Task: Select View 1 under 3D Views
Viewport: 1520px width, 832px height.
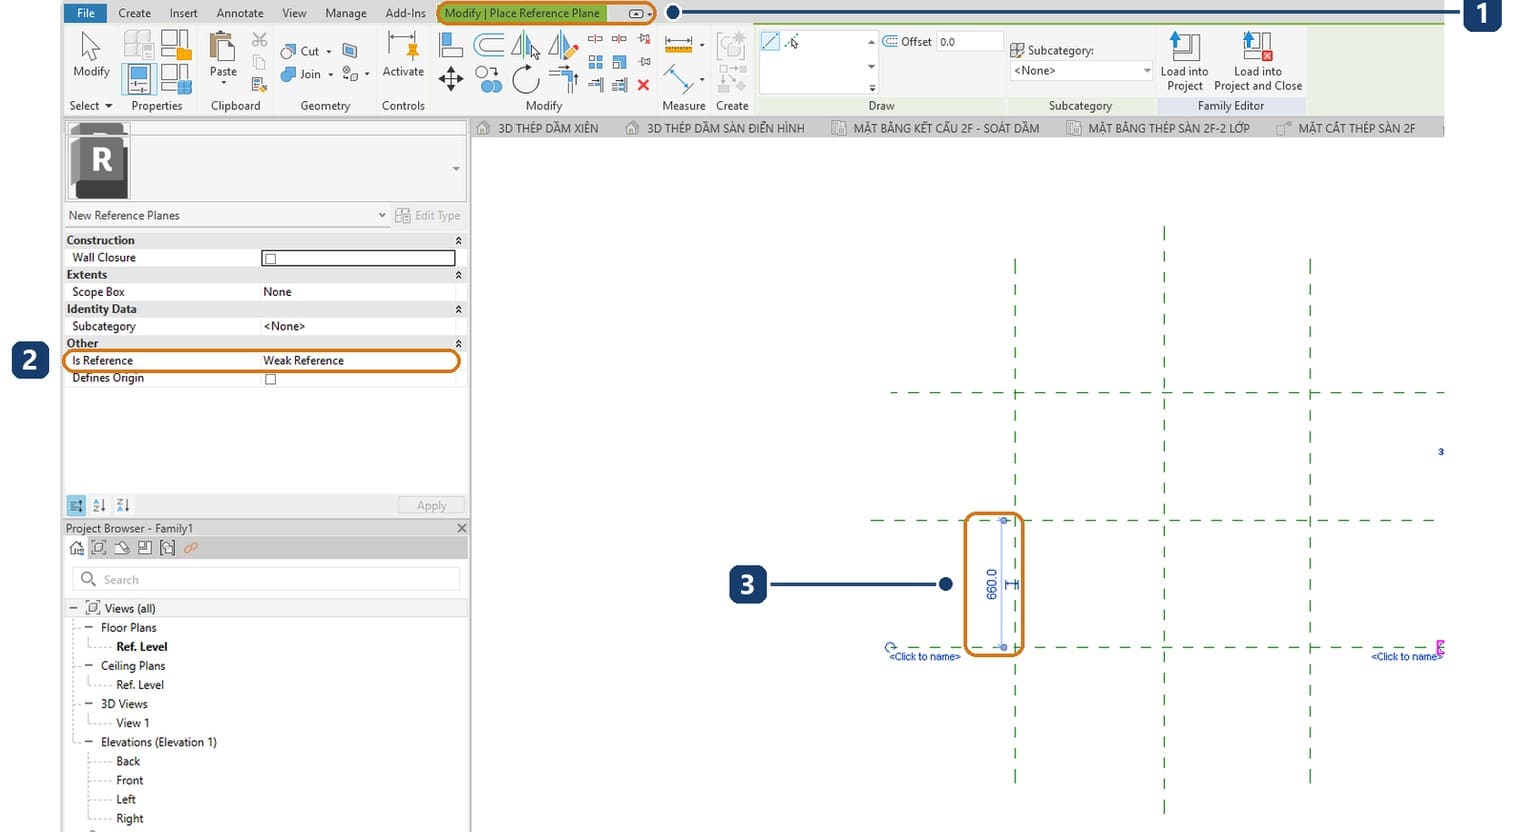Action: 132,723
